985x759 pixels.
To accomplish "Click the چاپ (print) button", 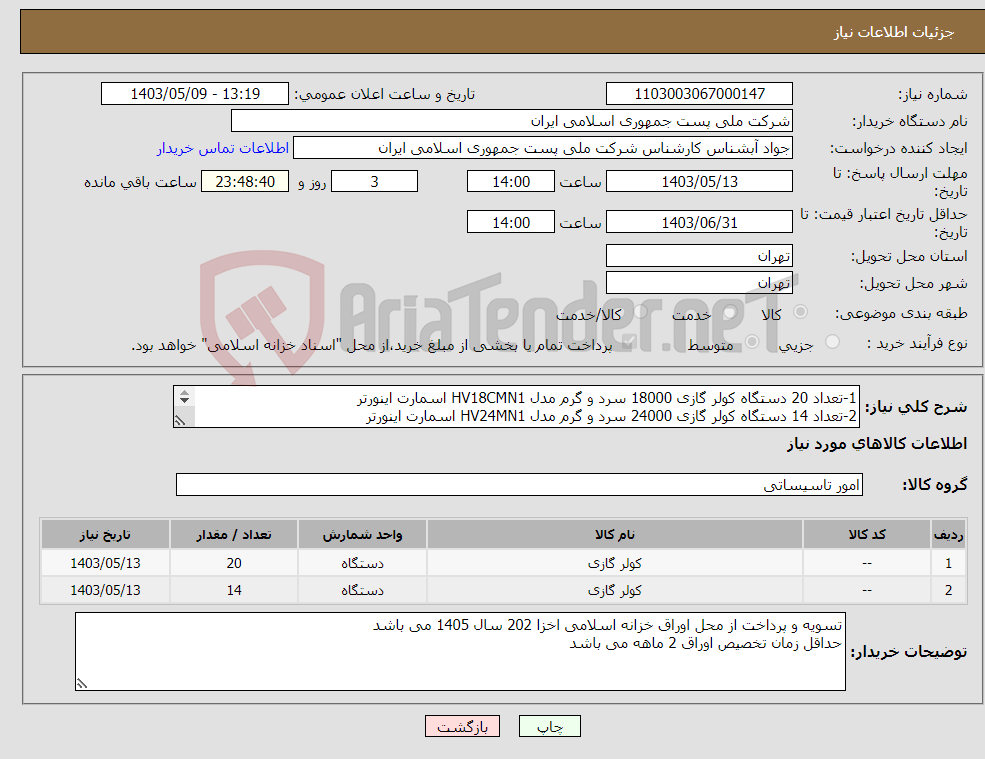I will [550, 726].
